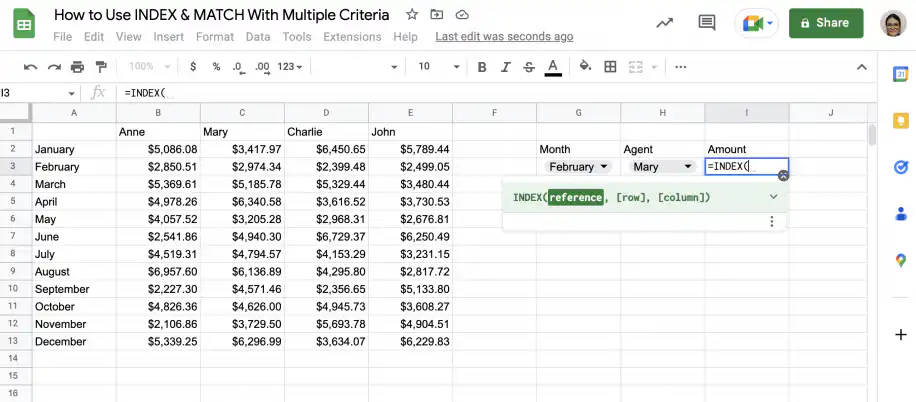Select the row 5 header
The image size is (916, 402).
coord(14,202)
